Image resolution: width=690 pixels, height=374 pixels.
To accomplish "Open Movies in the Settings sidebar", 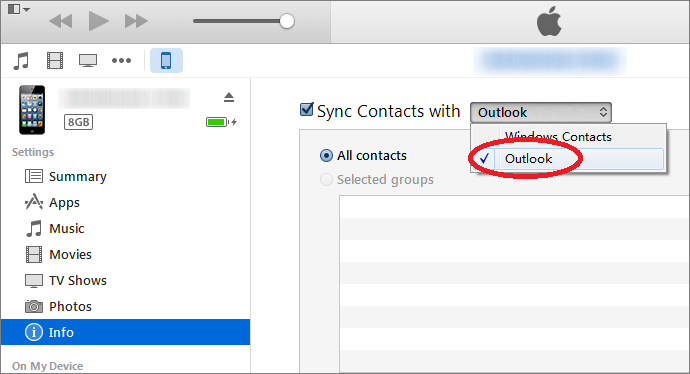I will (125, 254).
